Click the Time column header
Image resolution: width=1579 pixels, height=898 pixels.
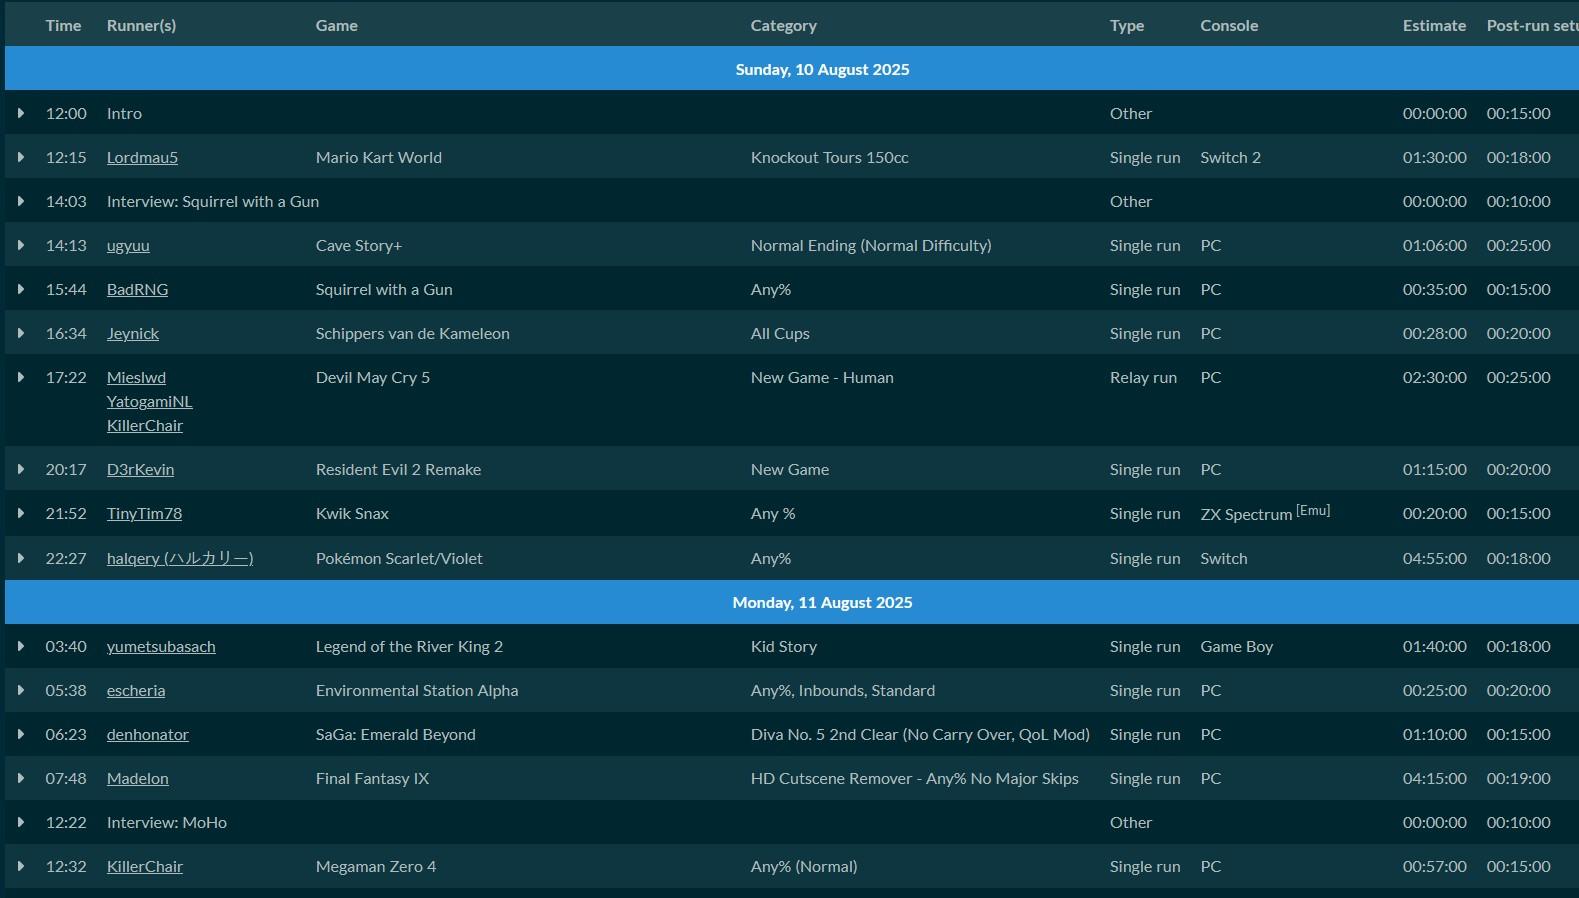pos(63,25)
